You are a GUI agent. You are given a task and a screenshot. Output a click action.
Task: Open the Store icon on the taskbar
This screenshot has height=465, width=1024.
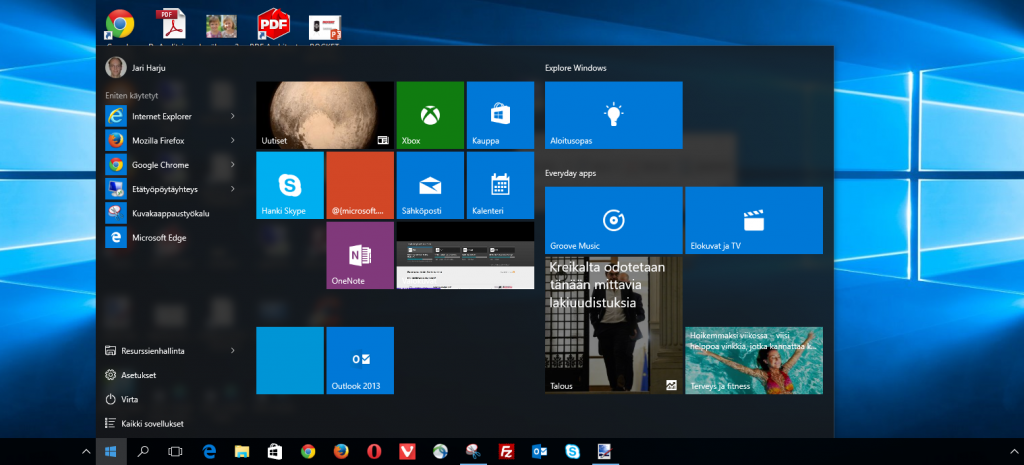pyautogui.click(x=275, y=451)
